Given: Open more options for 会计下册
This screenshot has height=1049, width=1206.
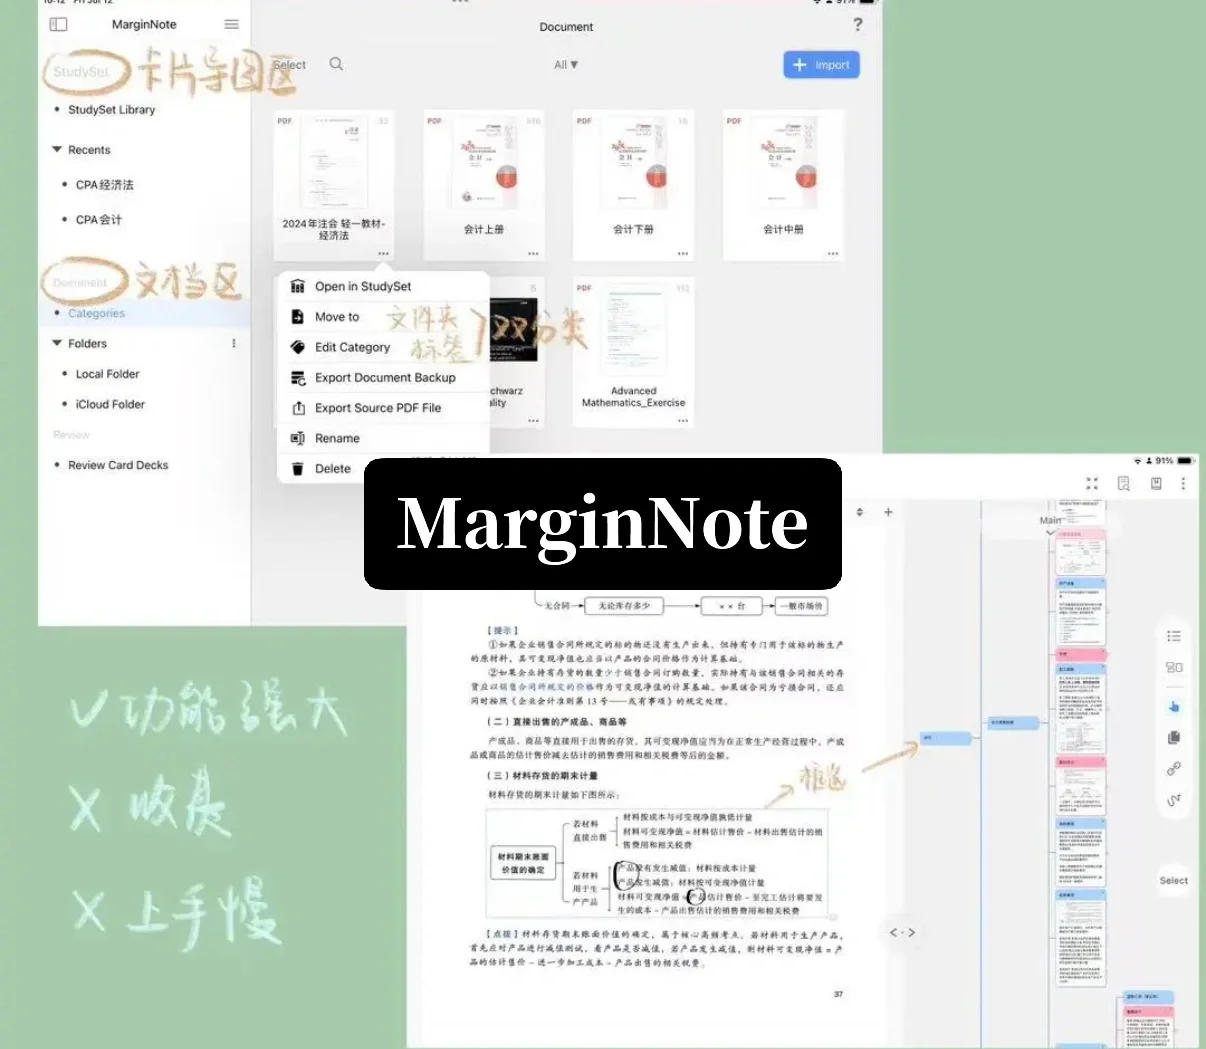Looking at the screenshot, I should tap(683, 253).
